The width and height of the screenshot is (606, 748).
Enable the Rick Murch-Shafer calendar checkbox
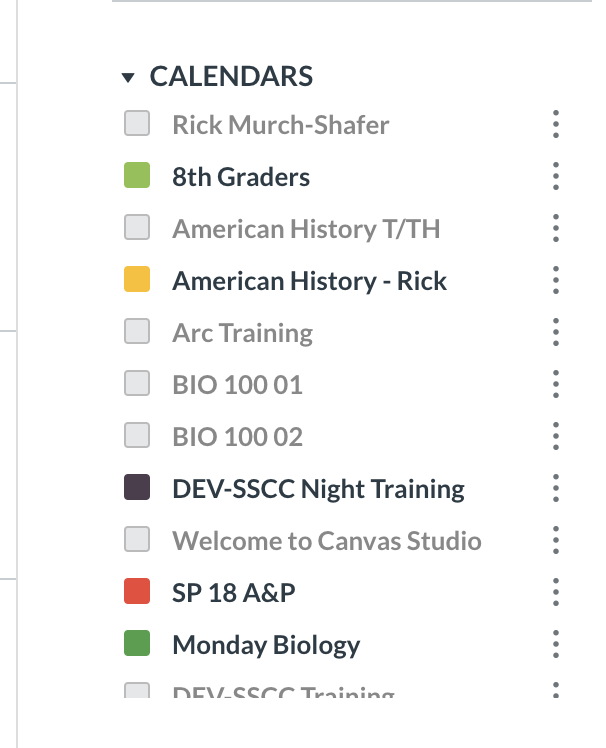(x=137, y=124)
